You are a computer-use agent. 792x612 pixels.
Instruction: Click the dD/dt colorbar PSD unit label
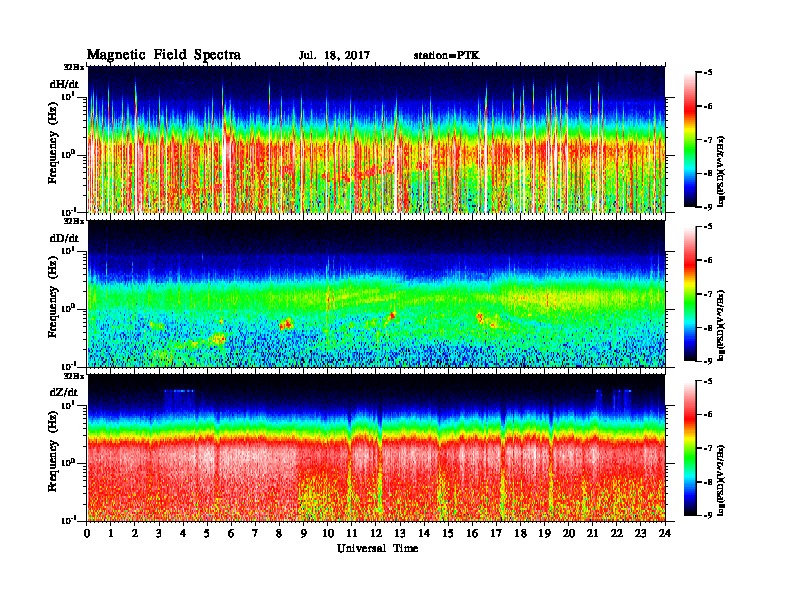pyautogui.click(x=722, y=325)
